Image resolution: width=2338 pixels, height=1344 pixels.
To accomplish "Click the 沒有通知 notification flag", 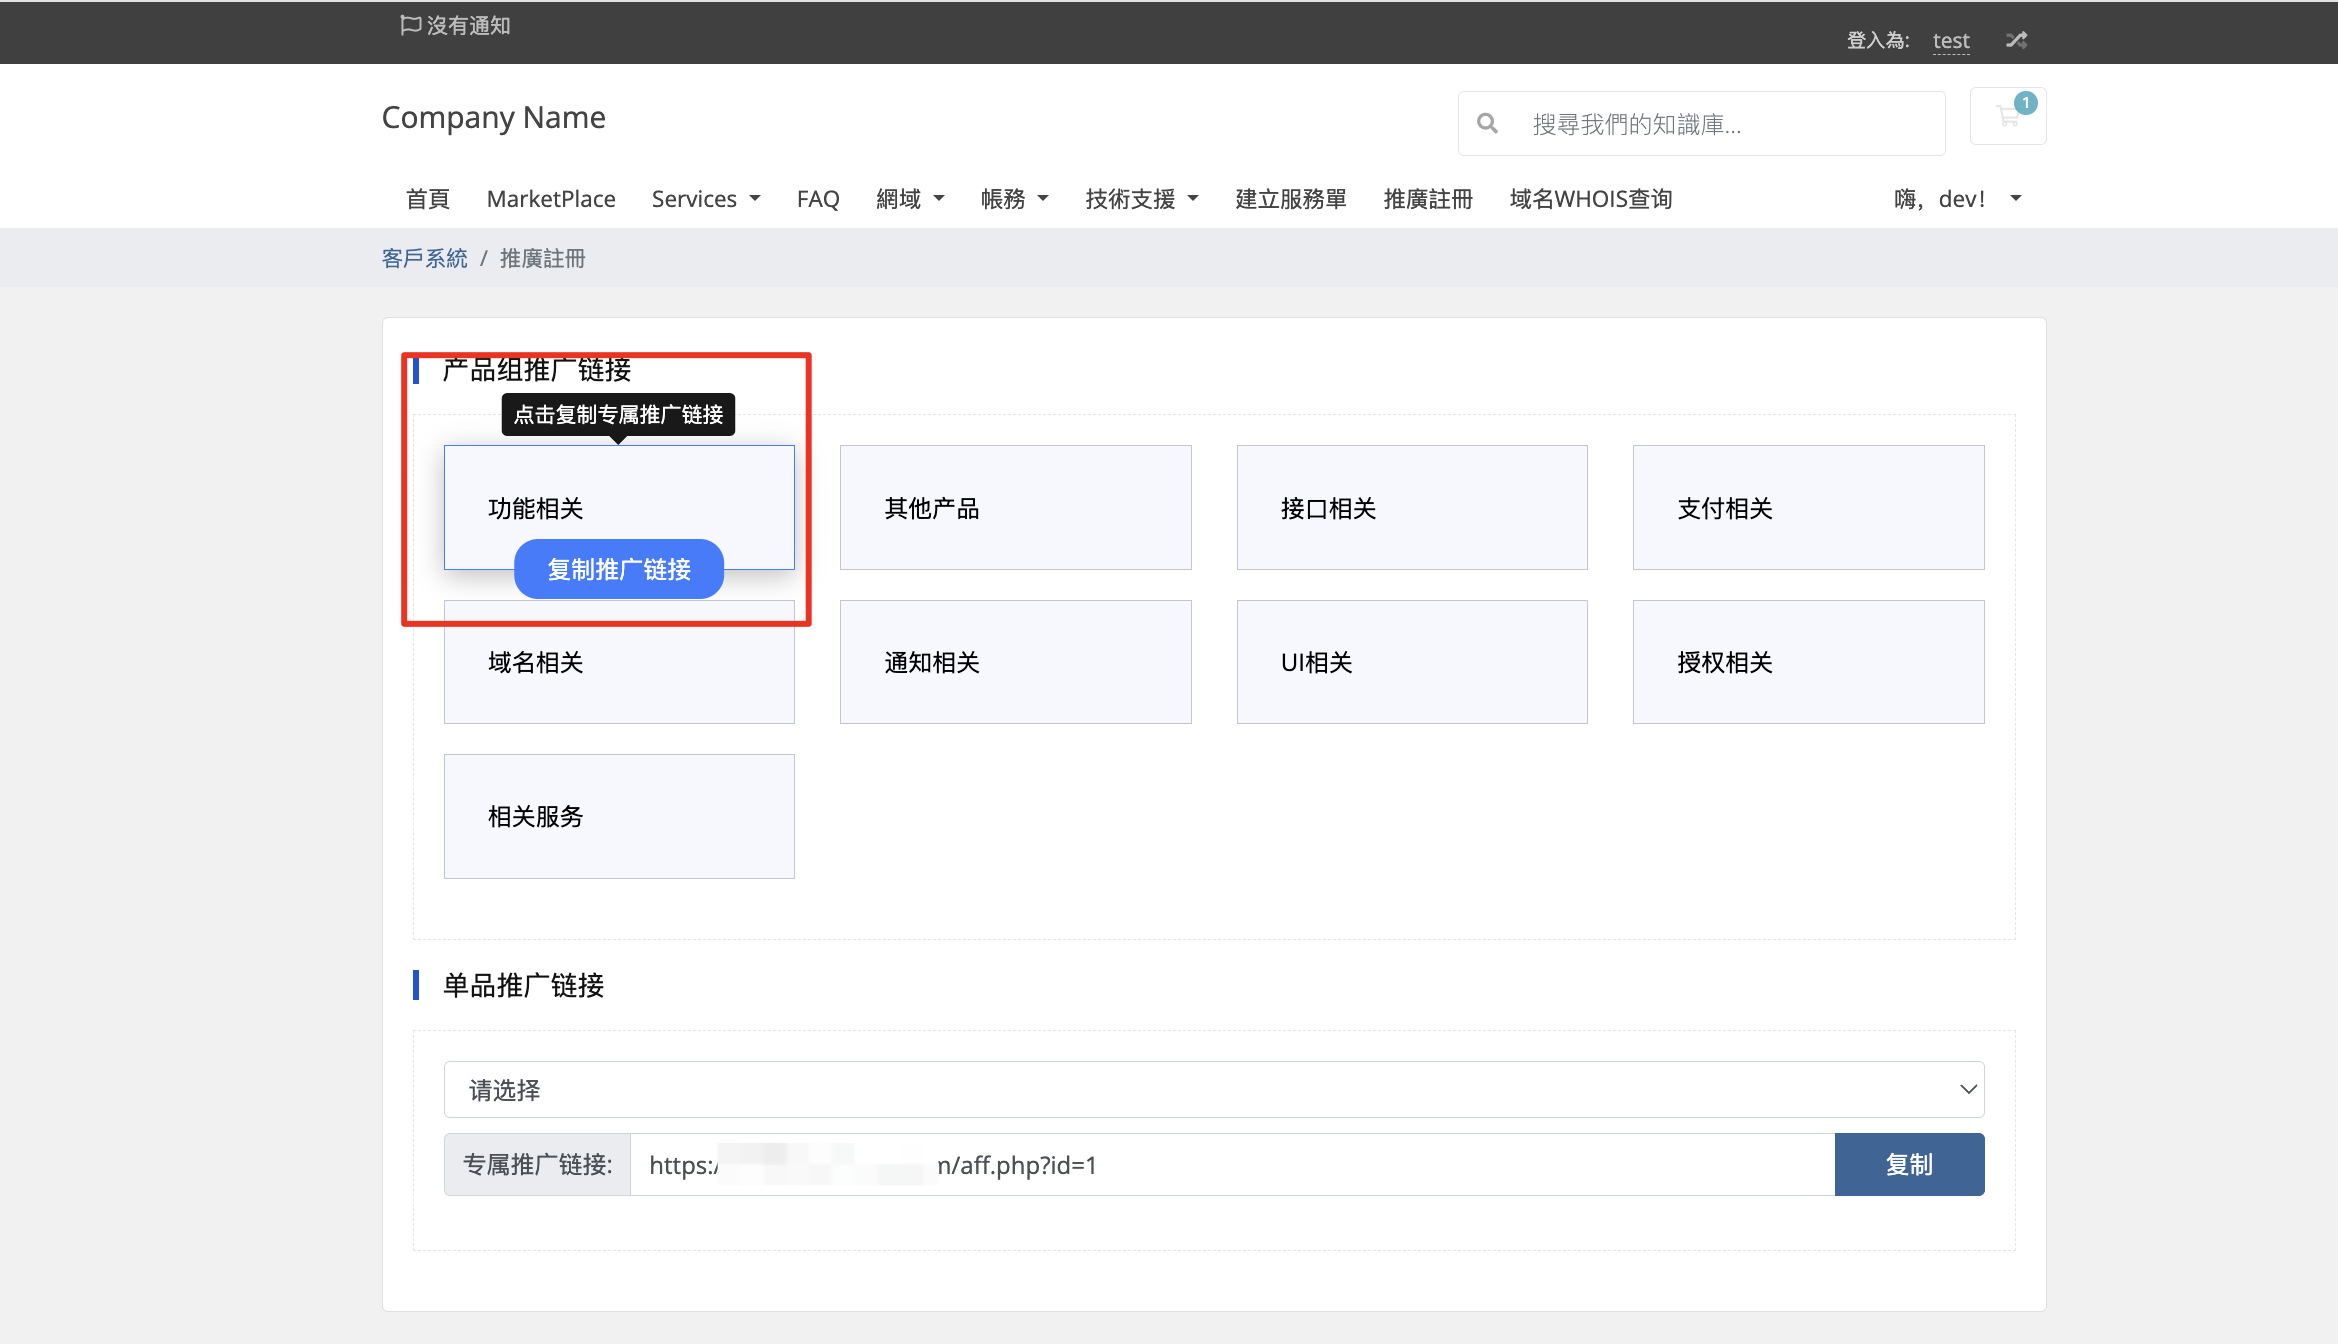I will [x=455, y=26].
